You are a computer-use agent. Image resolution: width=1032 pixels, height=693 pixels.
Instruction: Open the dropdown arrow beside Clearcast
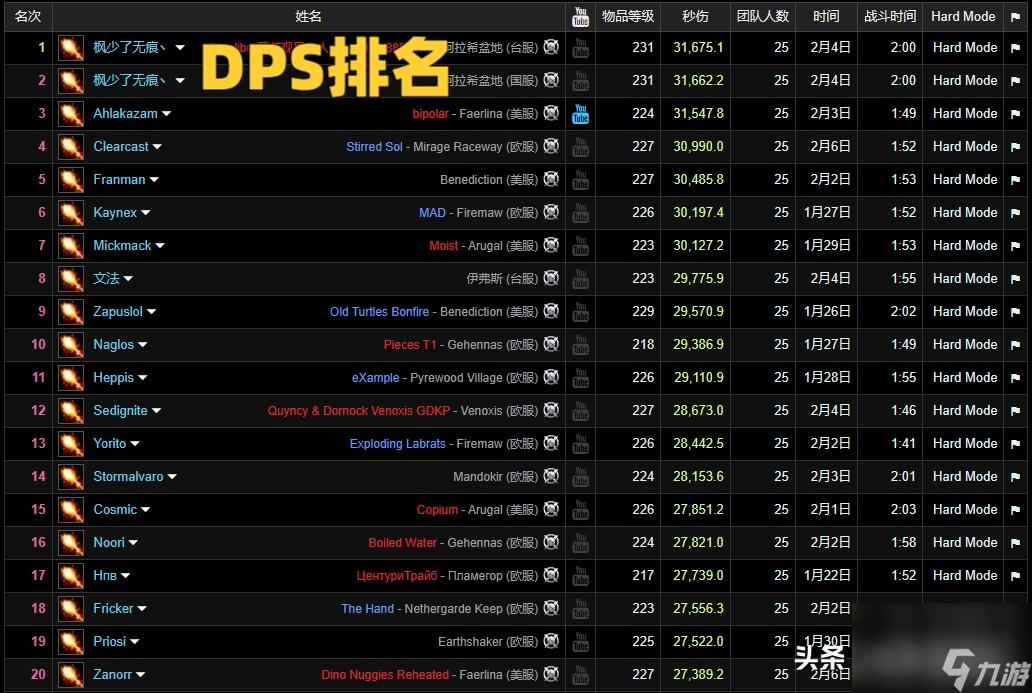coord(157,147)
